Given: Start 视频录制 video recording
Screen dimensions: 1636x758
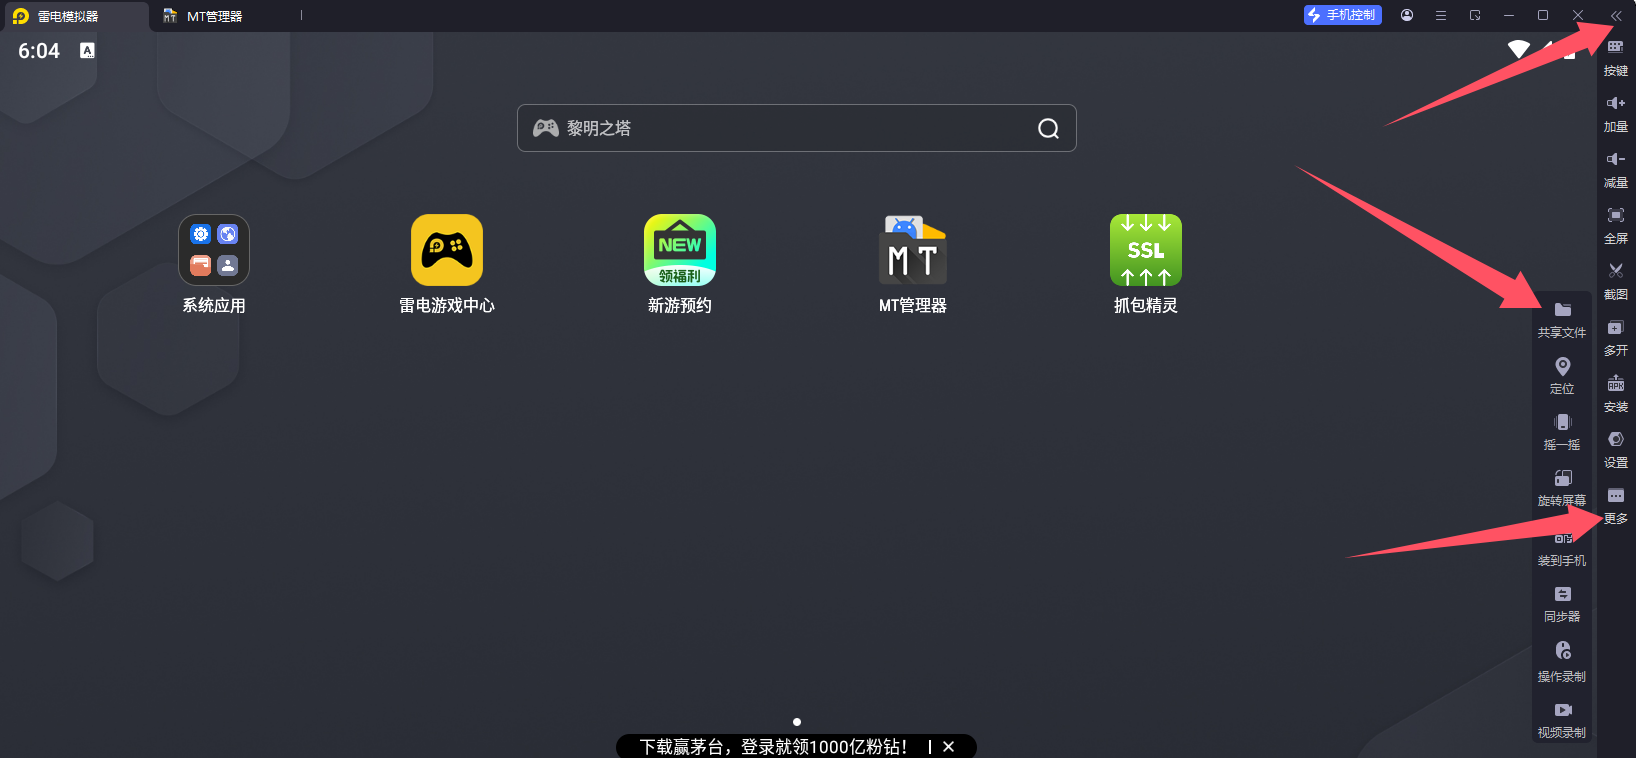Looking at the screenshot, I should [1562, 720].
